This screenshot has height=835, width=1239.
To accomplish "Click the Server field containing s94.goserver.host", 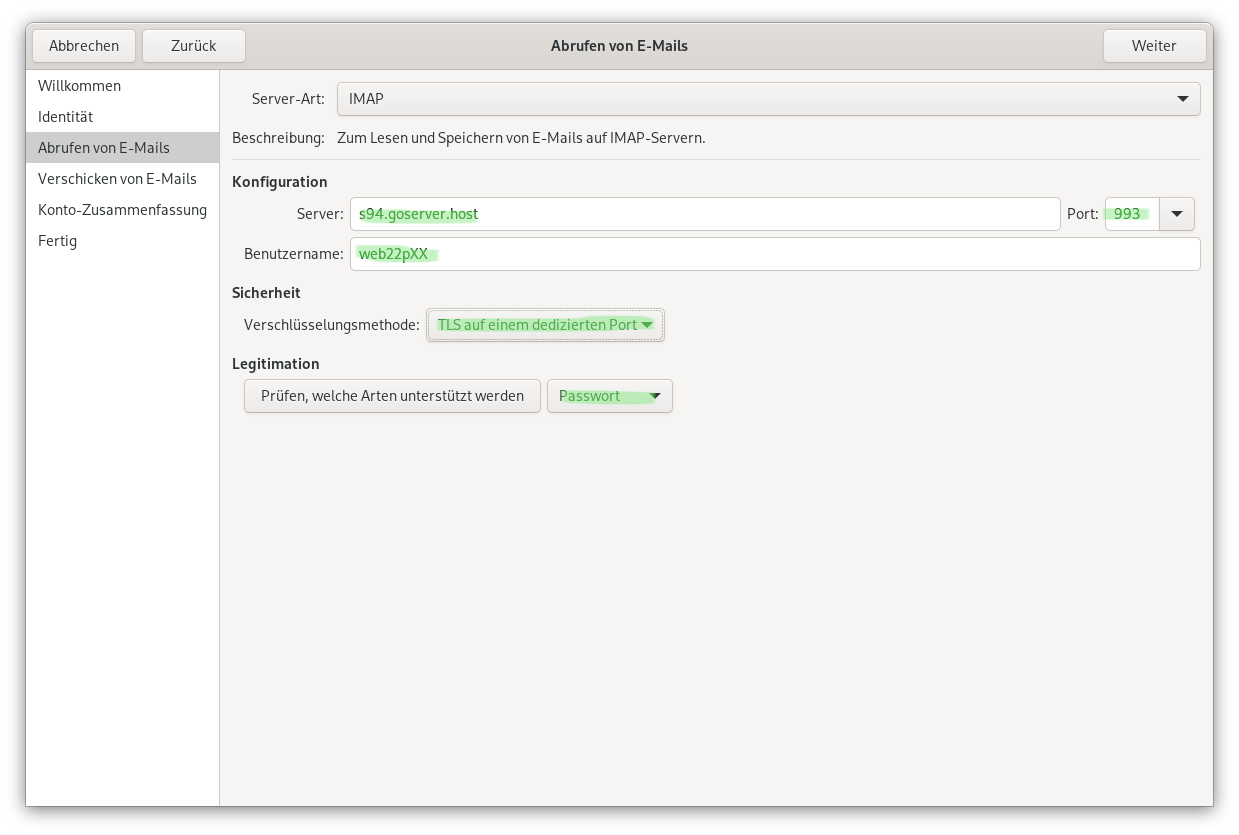I will 704,214.
